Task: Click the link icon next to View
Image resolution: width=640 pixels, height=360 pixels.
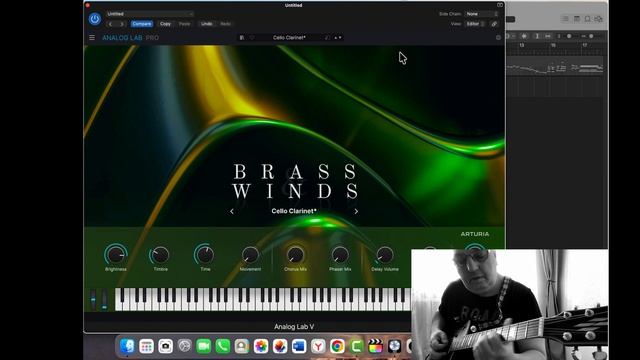Action: 494,24
